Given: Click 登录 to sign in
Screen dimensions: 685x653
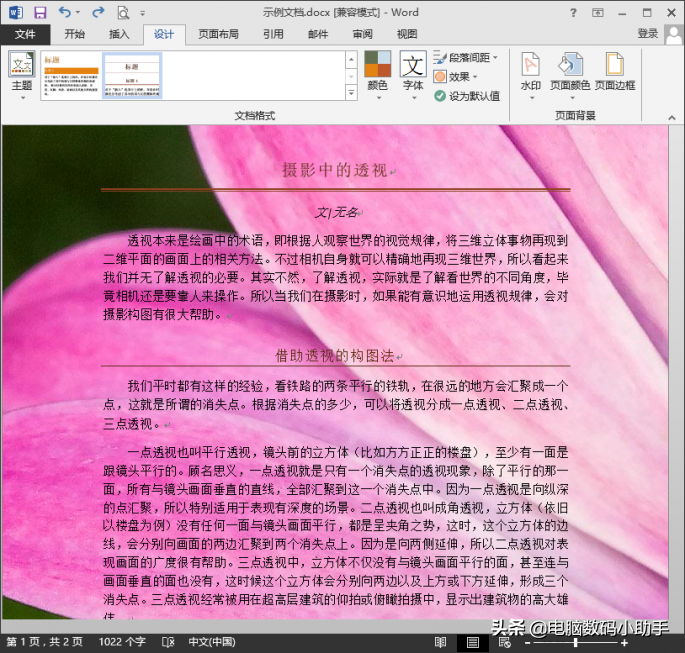Looking at the screenshot, I should pos(648,34).
